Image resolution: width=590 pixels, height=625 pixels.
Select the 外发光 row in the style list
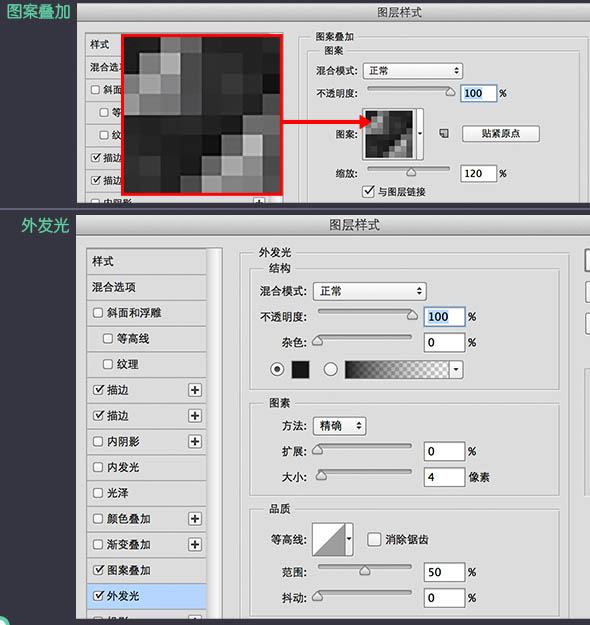147,596
